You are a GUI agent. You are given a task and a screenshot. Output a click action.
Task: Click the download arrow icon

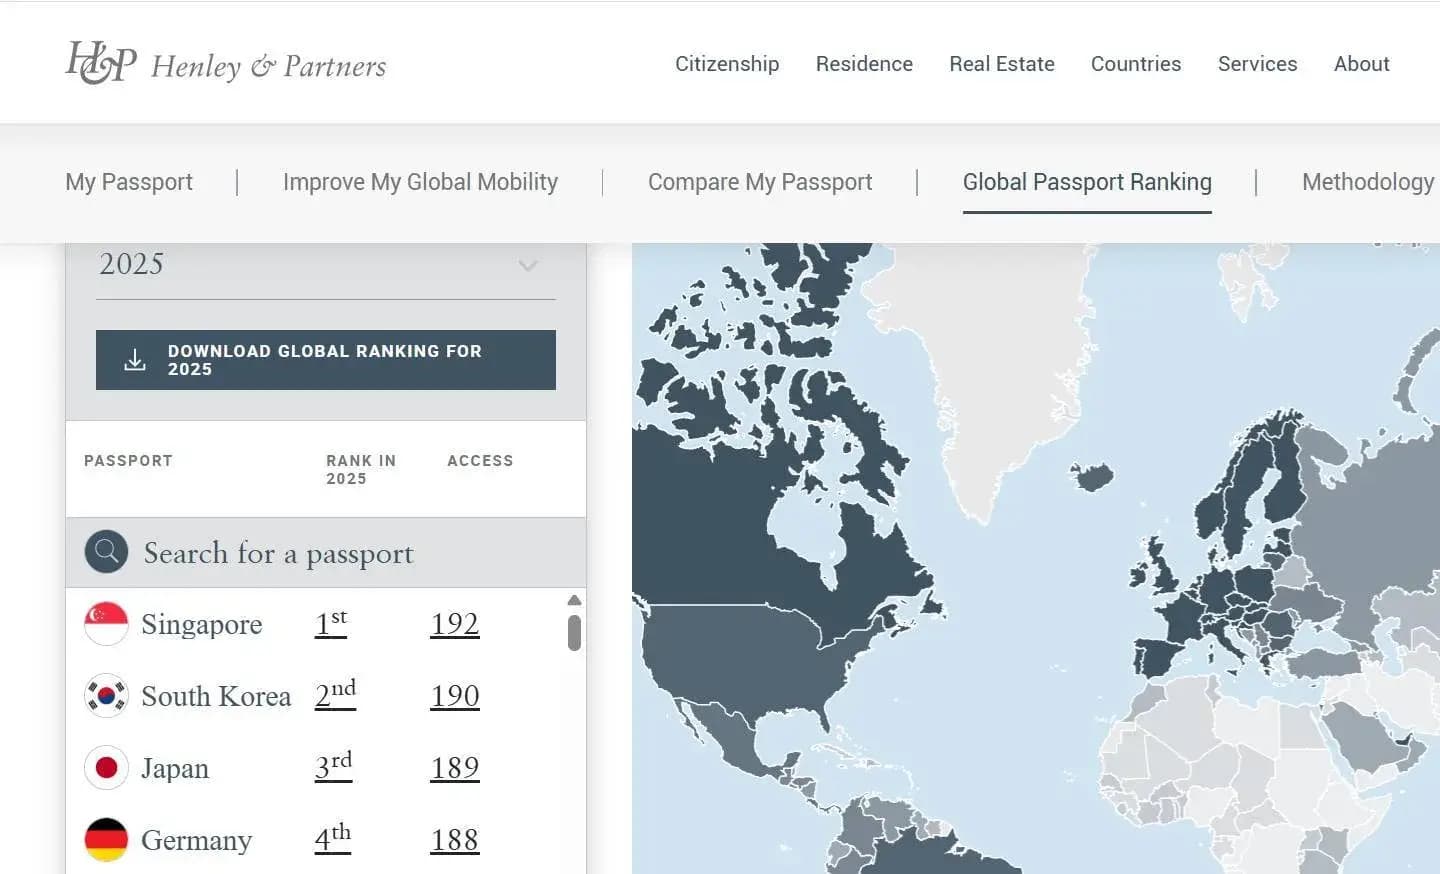tap(135, 360)
